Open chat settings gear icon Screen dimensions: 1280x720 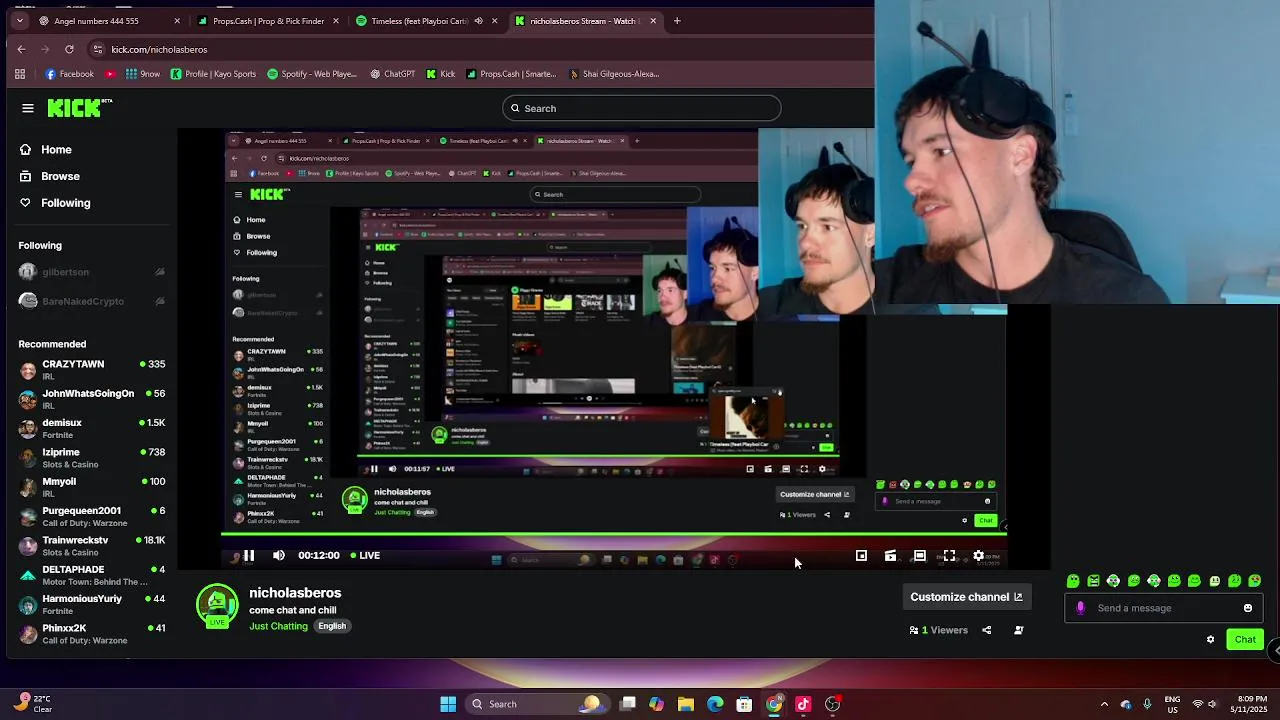[1210, 640]
